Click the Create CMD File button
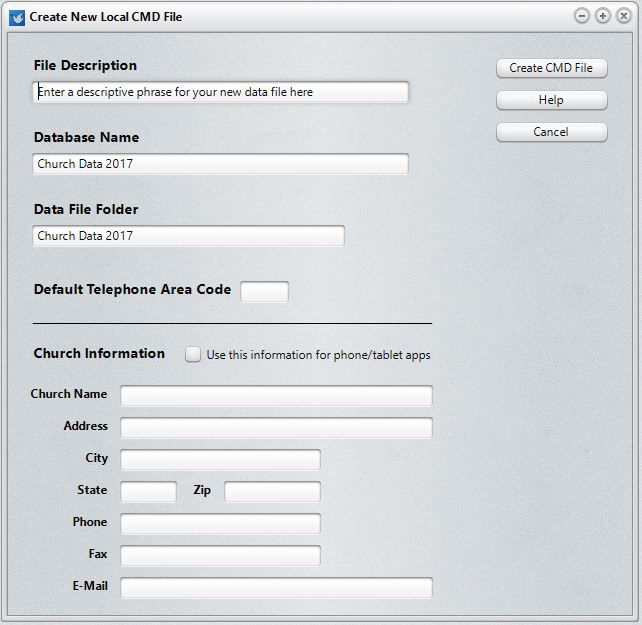 (552, 68)
